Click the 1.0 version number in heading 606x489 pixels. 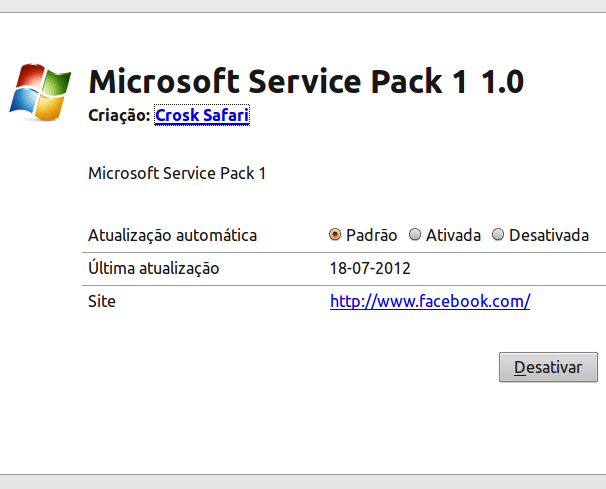click(501, 81)
